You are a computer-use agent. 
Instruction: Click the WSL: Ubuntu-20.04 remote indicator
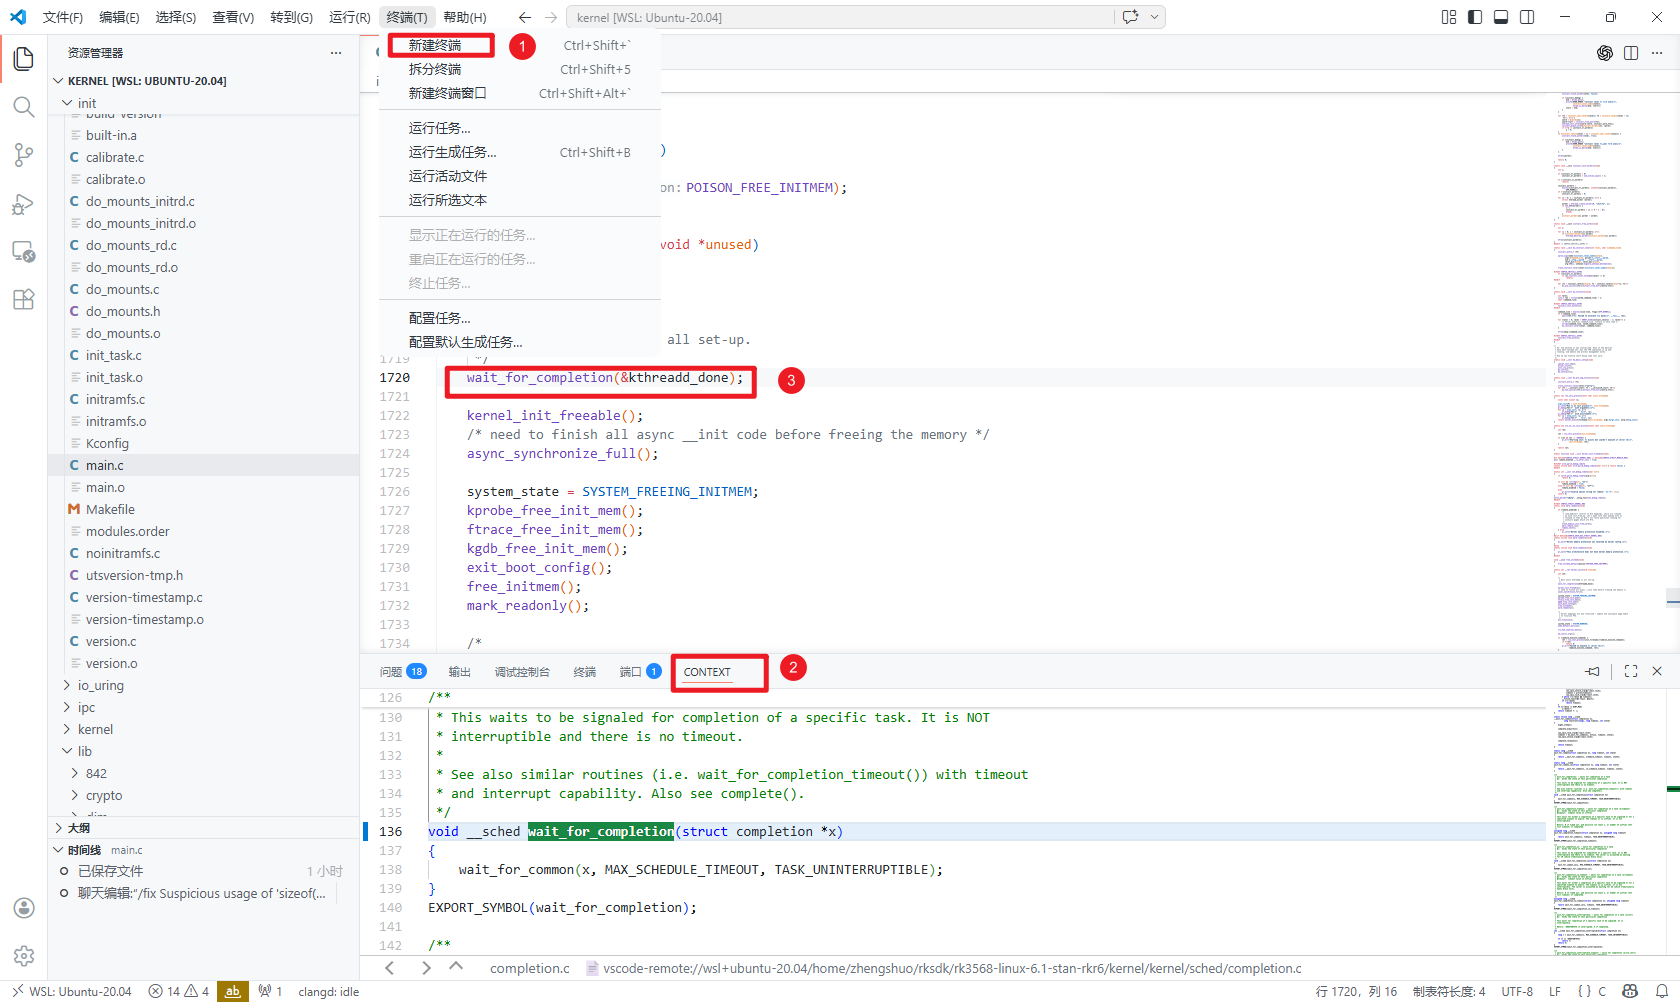click(x=72, y=992)
